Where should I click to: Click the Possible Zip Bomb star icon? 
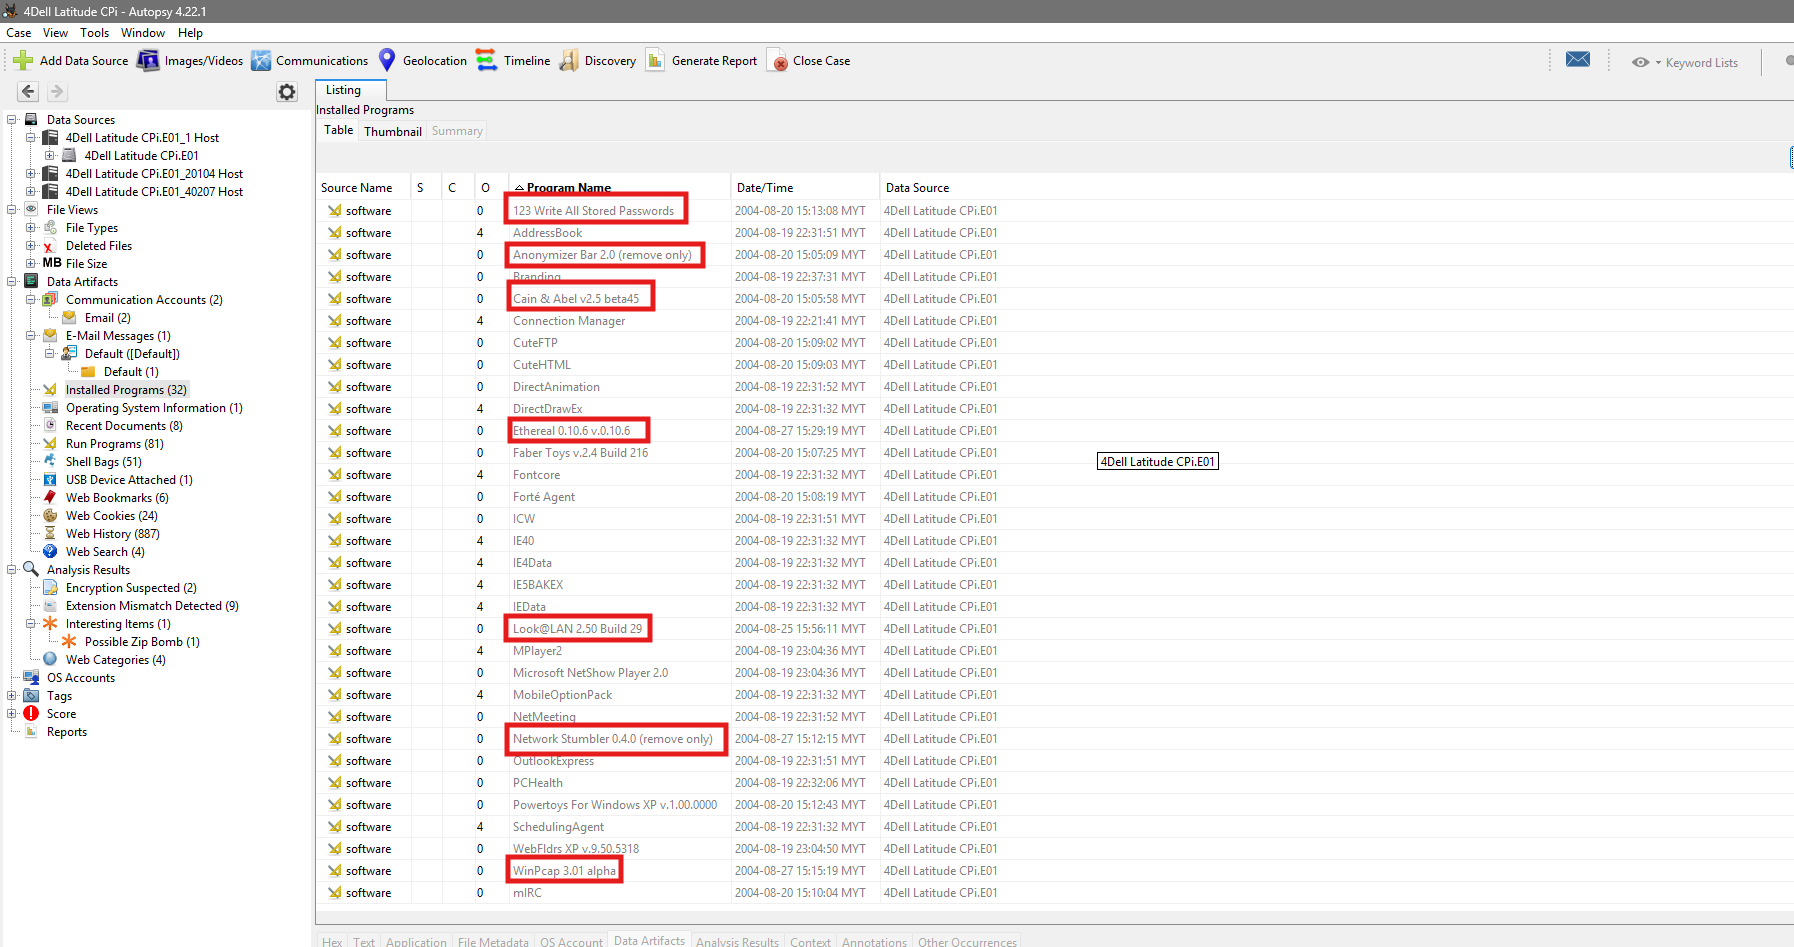click(69, 642)
